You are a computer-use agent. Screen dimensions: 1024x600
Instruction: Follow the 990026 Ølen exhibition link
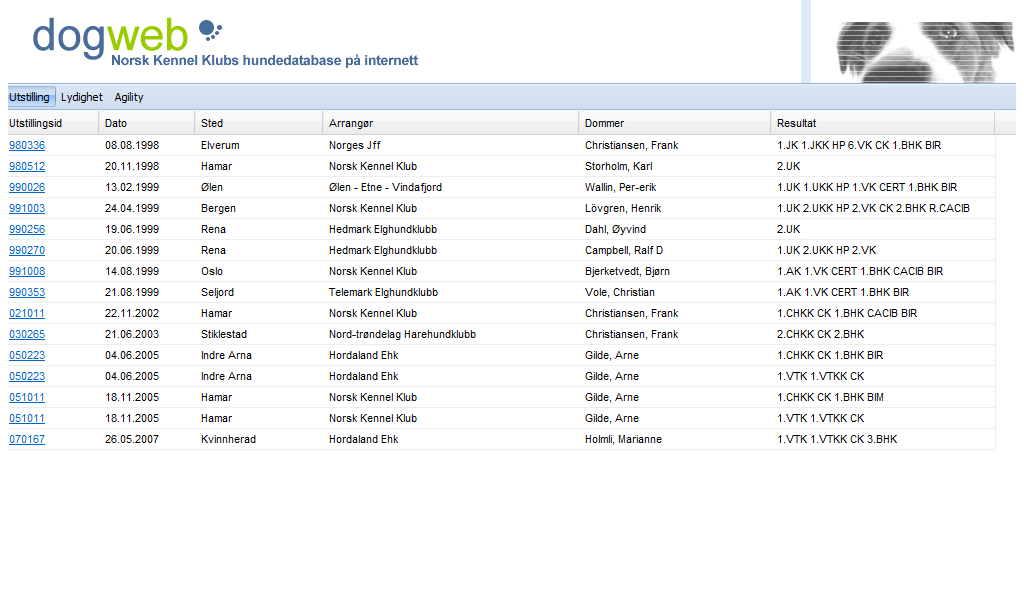(27, 187)
